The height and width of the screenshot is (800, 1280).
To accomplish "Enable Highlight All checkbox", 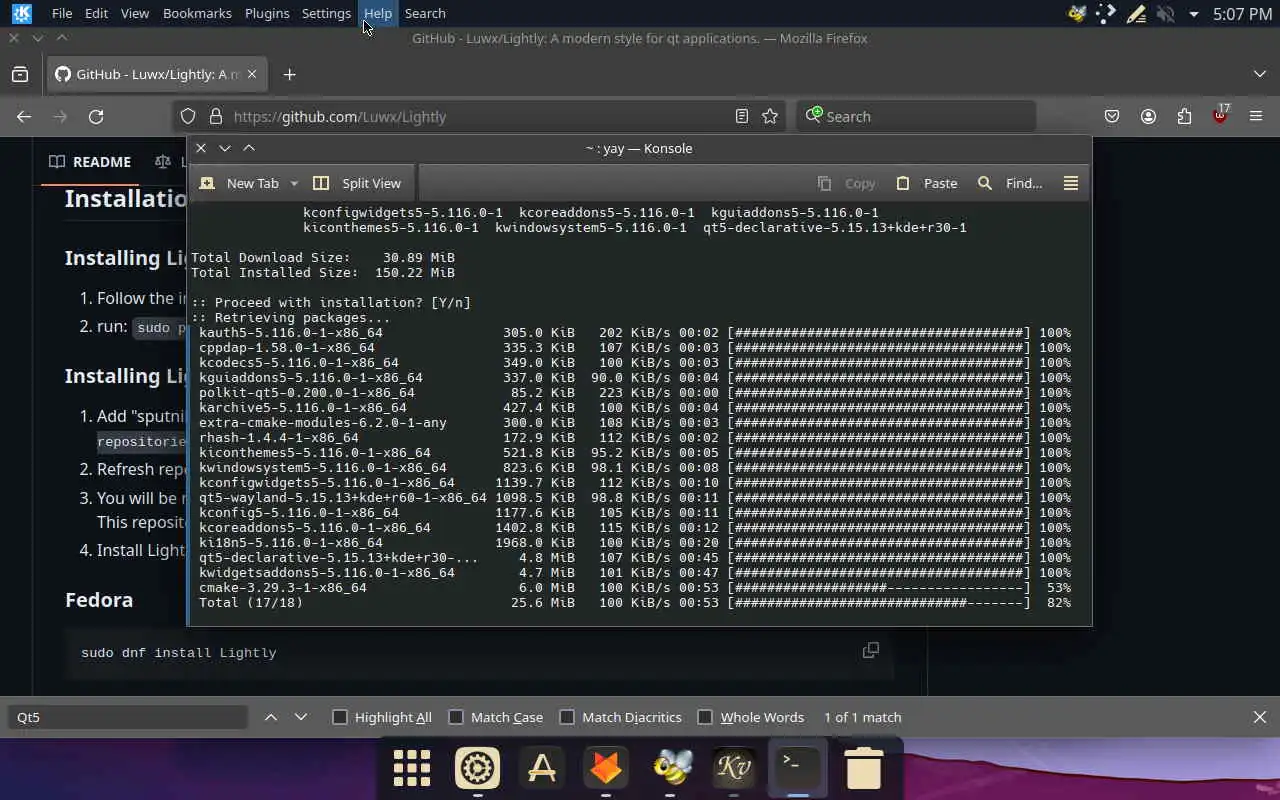I will [x=340, y=717].
